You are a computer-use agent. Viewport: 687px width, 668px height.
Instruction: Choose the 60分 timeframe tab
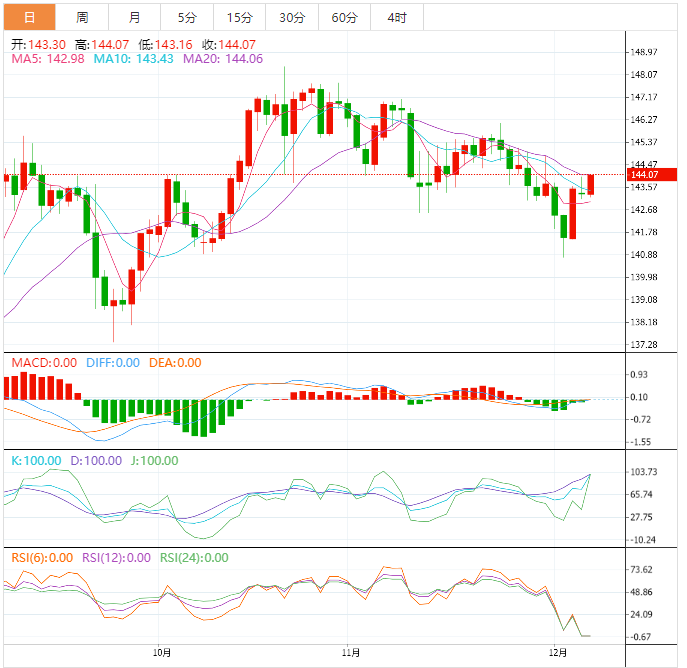pyautogui.click(x=344, y=17)
